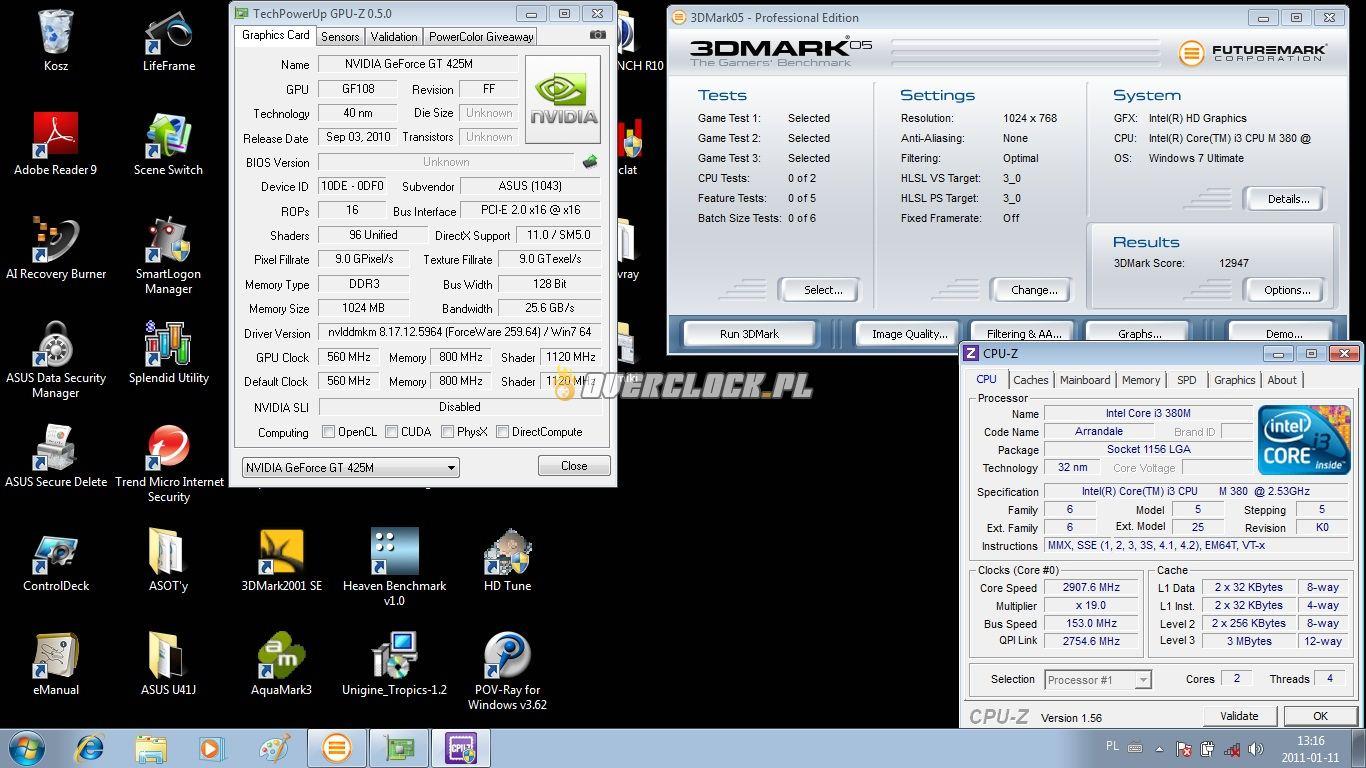Open PowerColor Giveaway tab
Screen dimensions: 1366x768
[481, 36]
